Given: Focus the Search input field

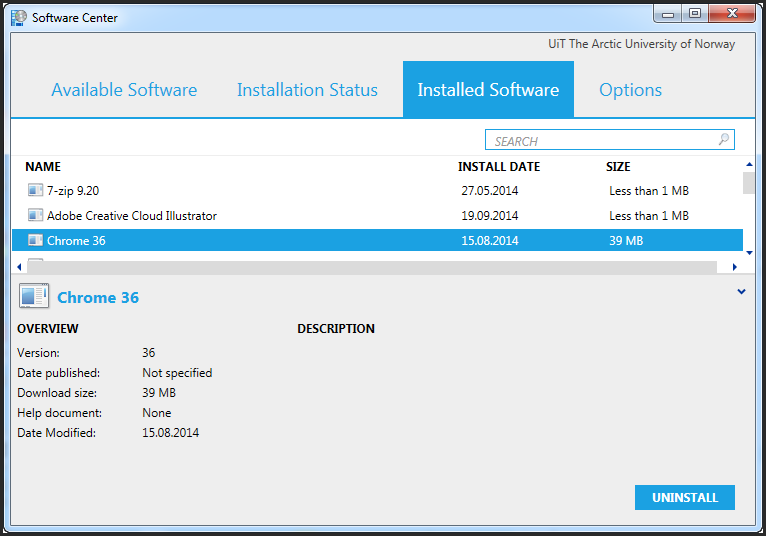Looking at the screenshot, I should [600, 141].
